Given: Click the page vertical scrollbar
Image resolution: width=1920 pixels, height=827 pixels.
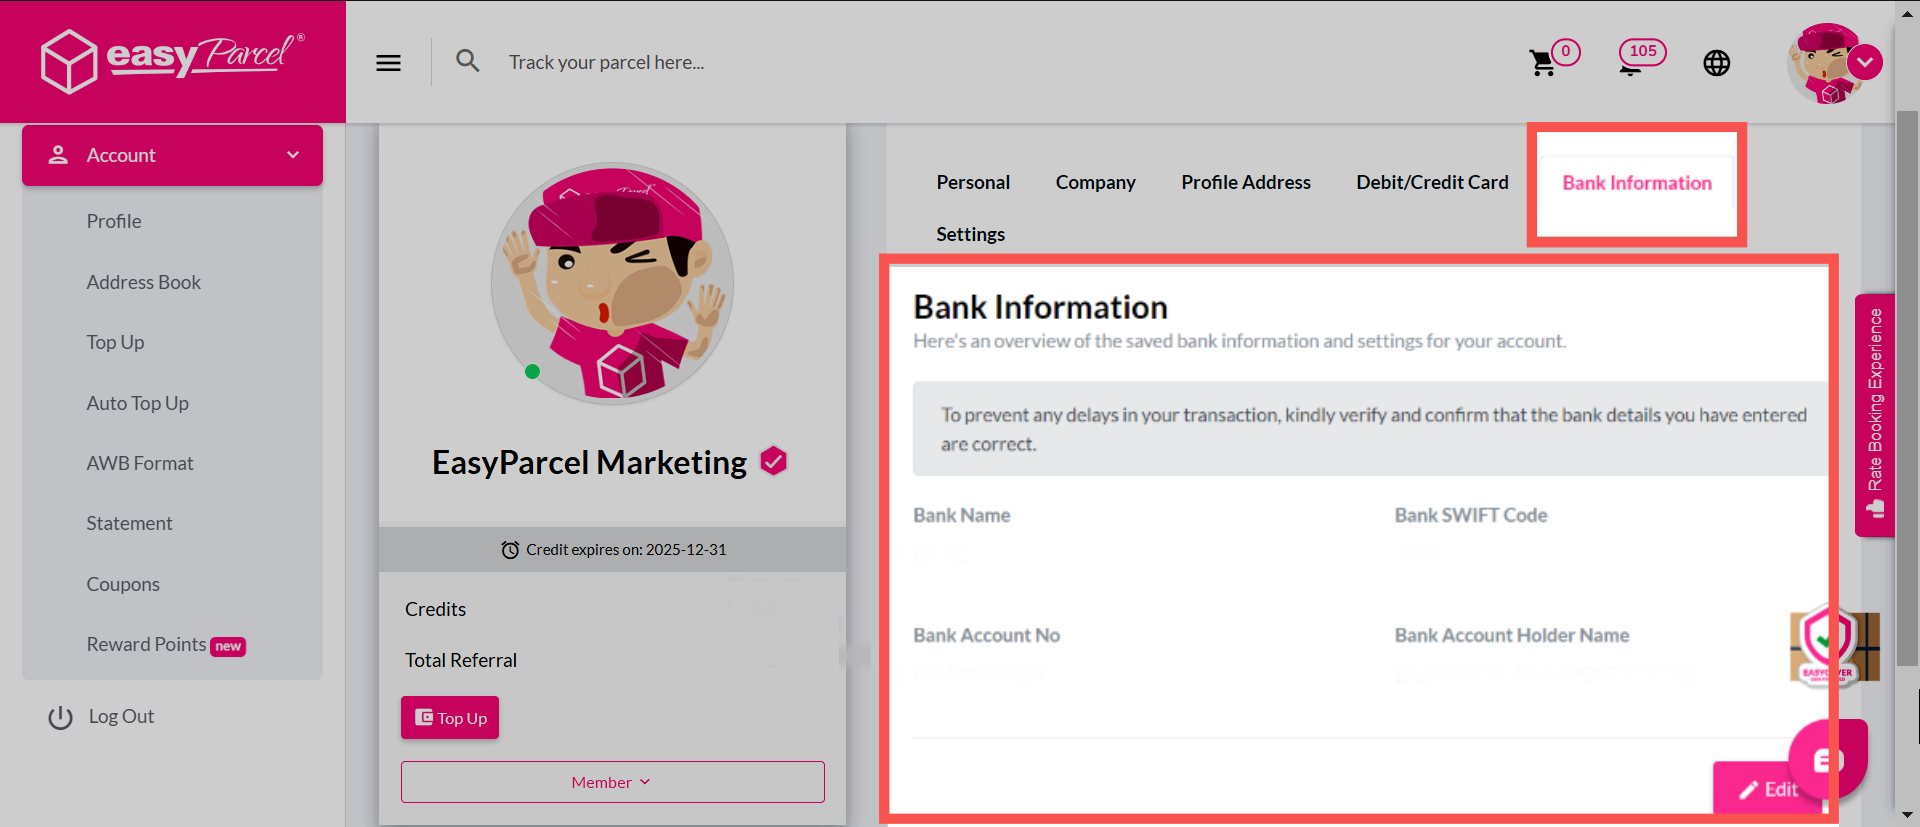Looking at the screenshot, I should click(x=1908, y=387).
